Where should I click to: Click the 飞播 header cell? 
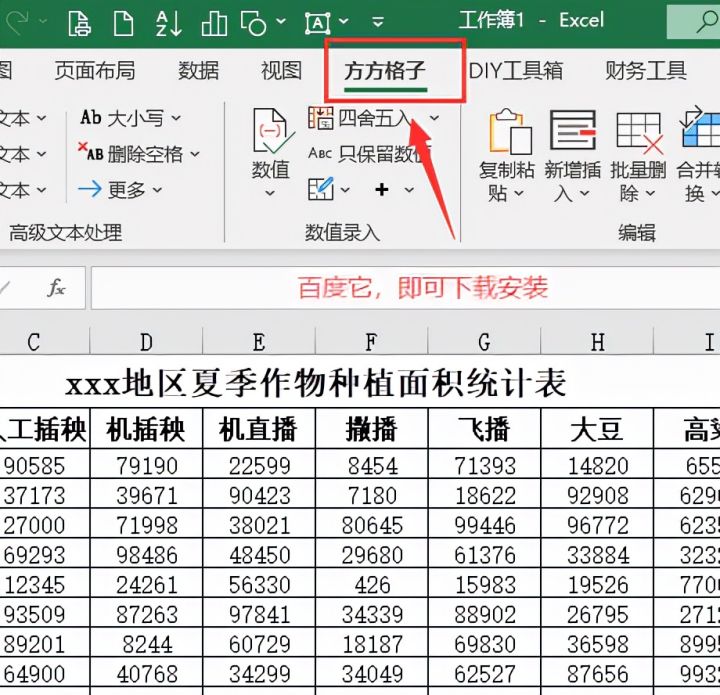484,430
